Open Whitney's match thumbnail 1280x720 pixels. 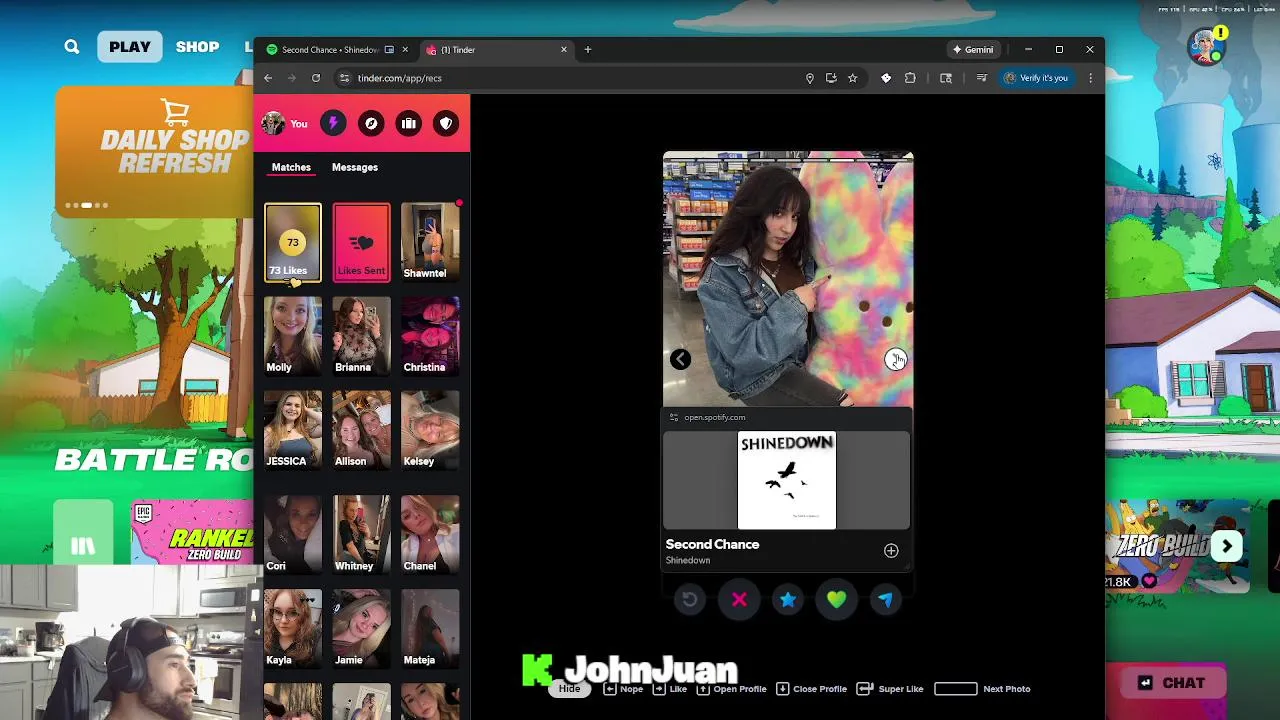(x=361, y=535)
